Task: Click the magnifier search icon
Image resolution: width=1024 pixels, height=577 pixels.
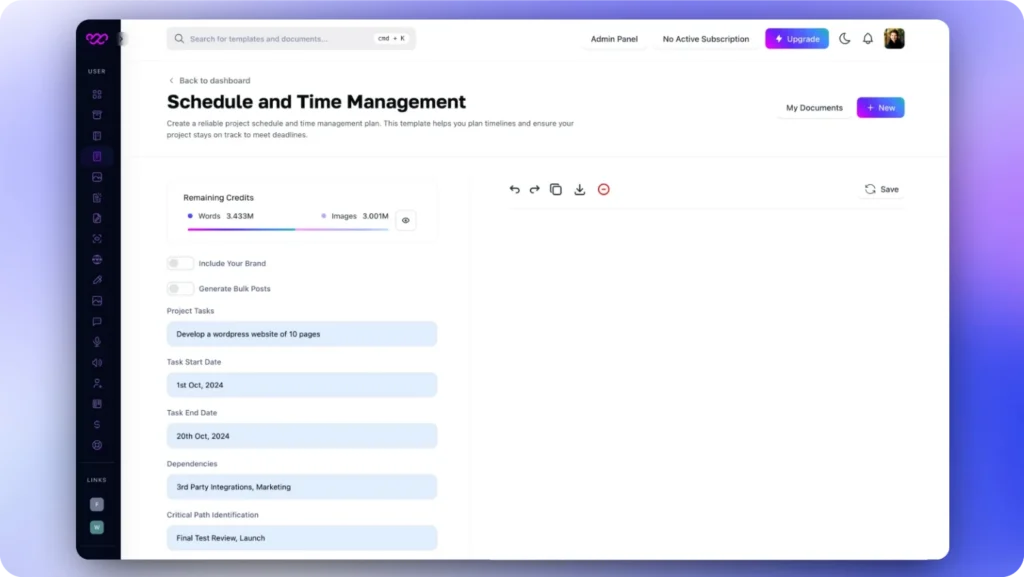Action: point(179,39)
